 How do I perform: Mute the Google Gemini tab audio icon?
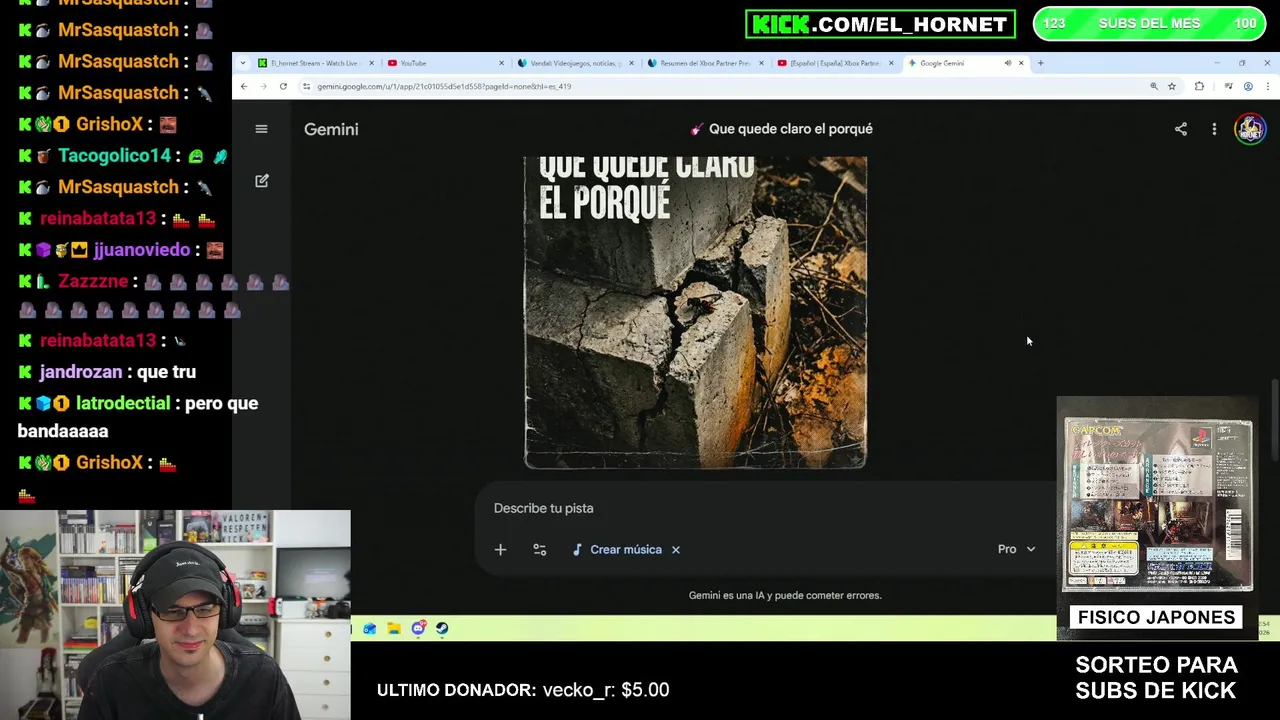tap(1007, 63)
